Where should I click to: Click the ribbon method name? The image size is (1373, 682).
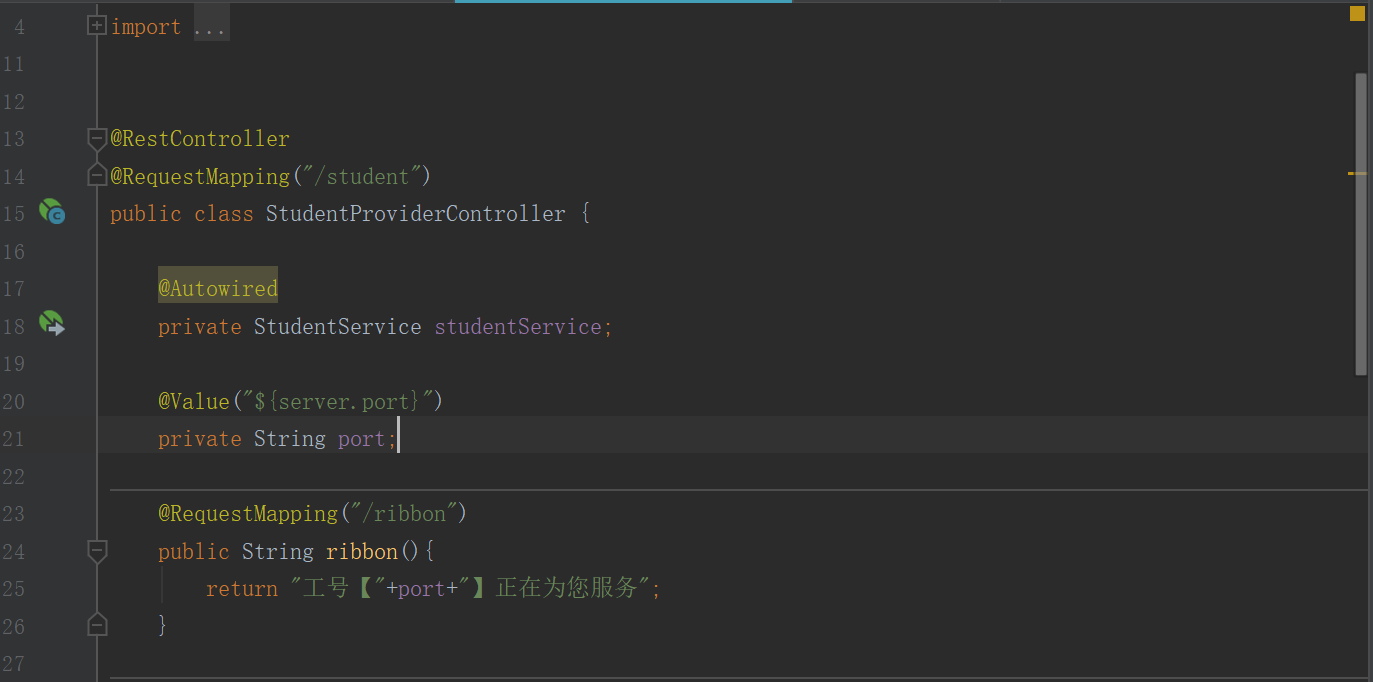tap(361, 552)
